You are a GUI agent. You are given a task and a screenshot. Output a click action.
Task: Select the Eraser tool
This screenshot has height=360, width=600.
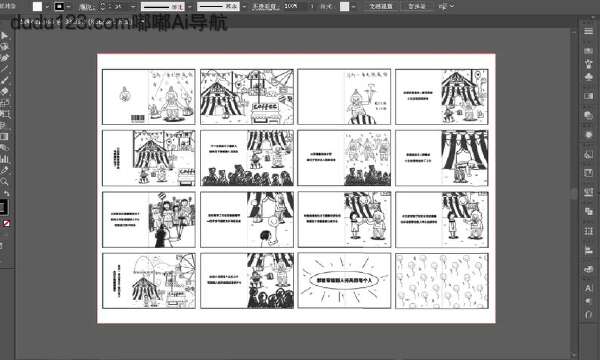click(x=4, y=91)
